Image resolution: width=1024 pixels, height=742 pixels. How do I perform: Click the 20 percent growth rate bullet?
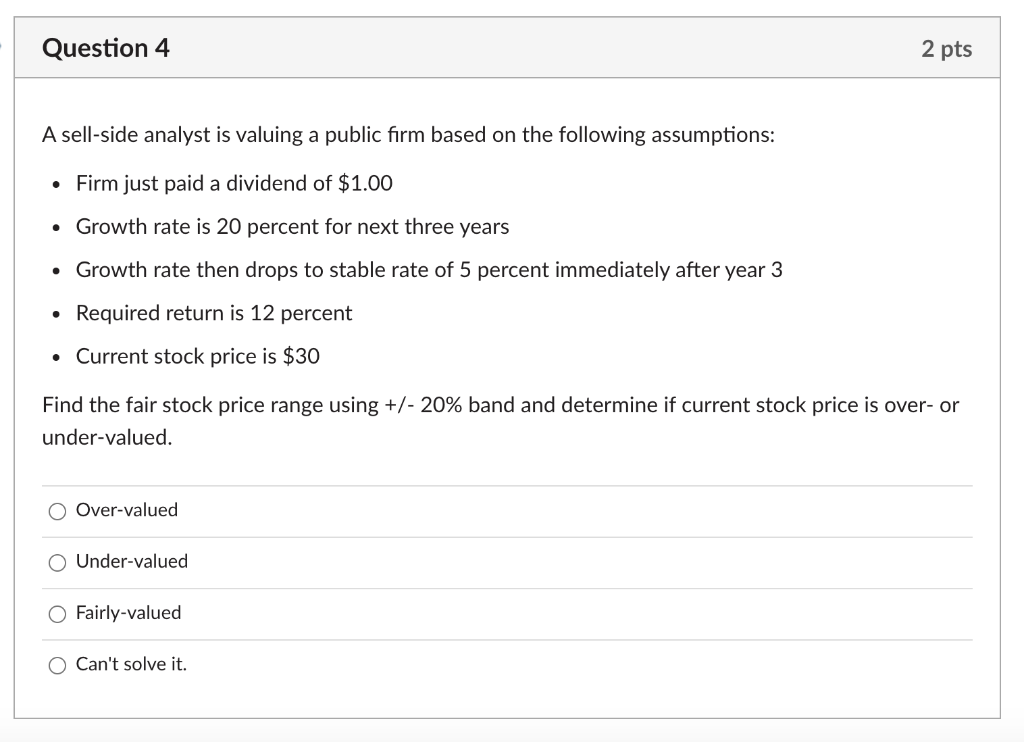(x=292, y=226)
